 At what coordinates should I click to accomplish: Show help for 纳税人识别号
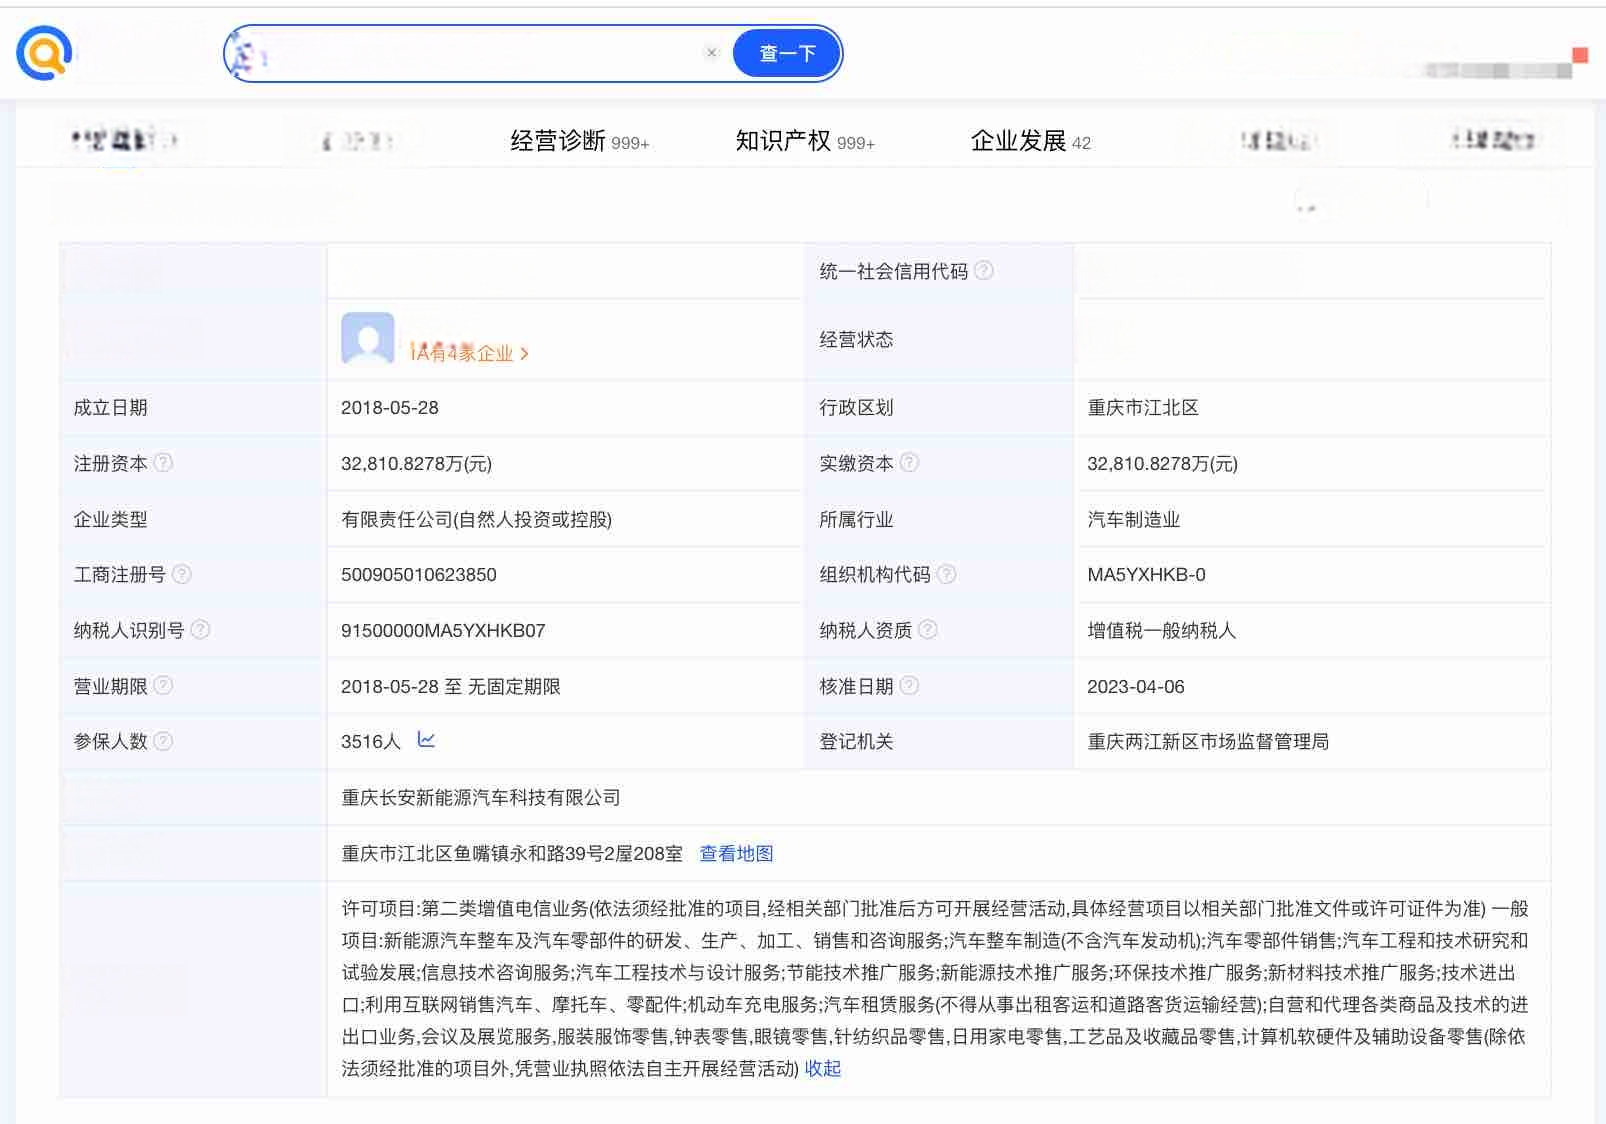click(x=200, y=629)
